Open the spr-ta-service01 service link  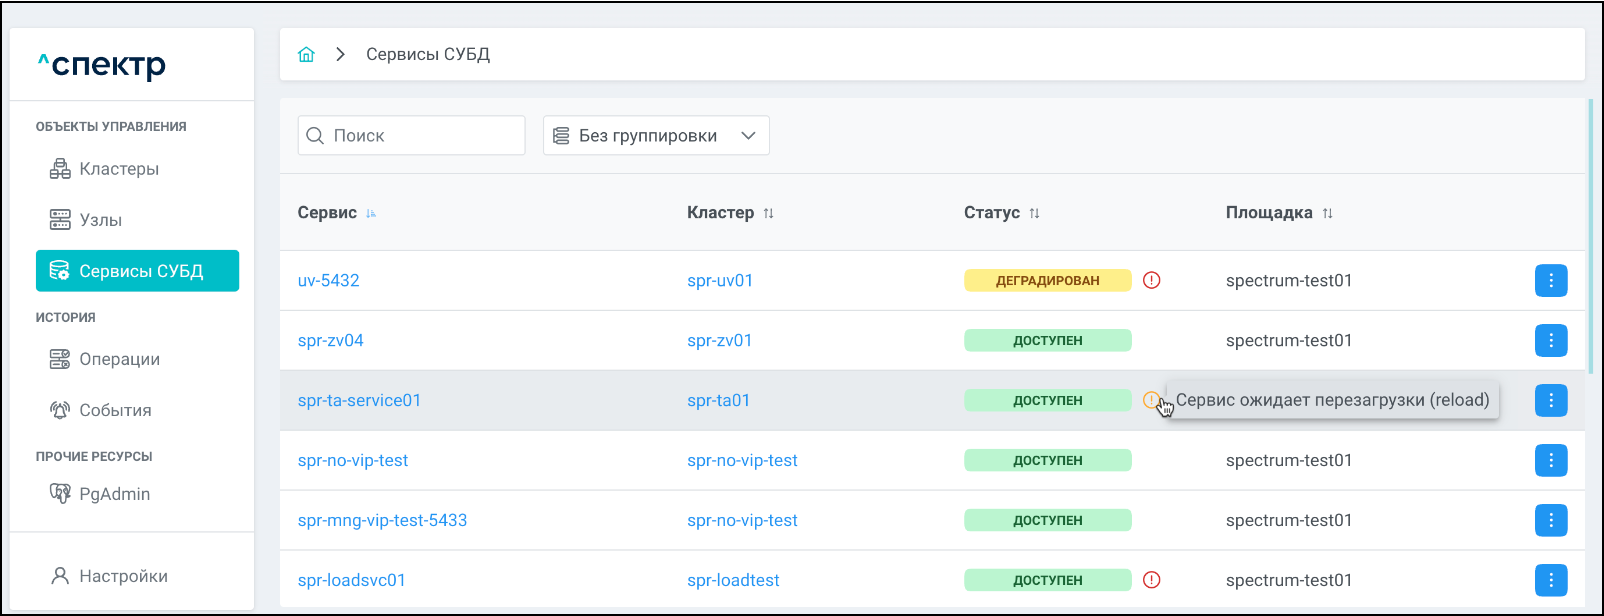pos(359,400)
